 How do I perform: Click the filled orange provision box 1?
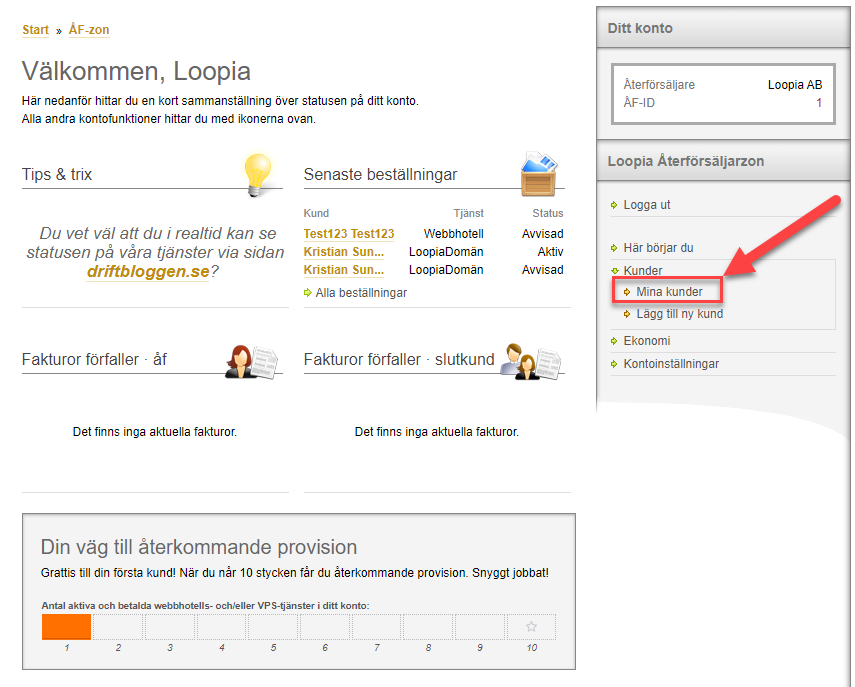[x=67, y=627]
